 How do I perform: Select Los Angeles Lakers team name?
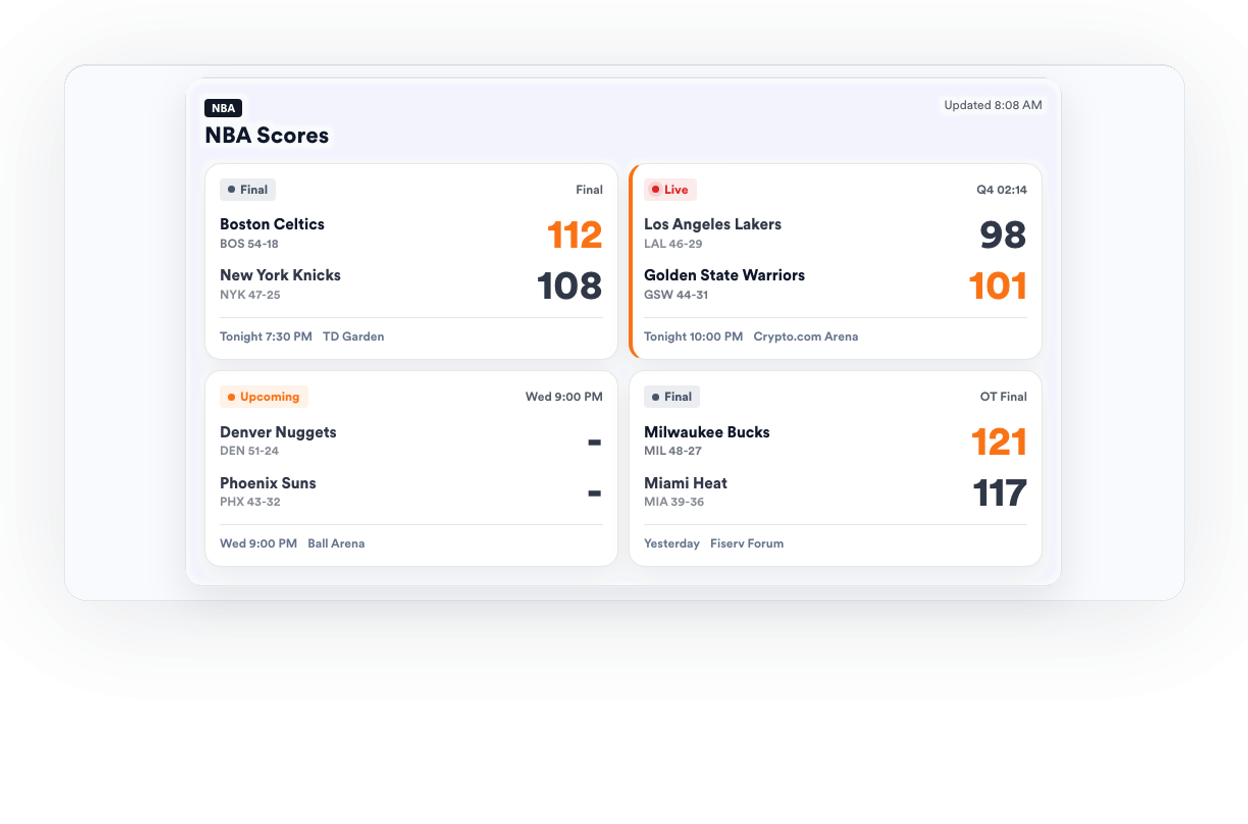click(713, 224)
